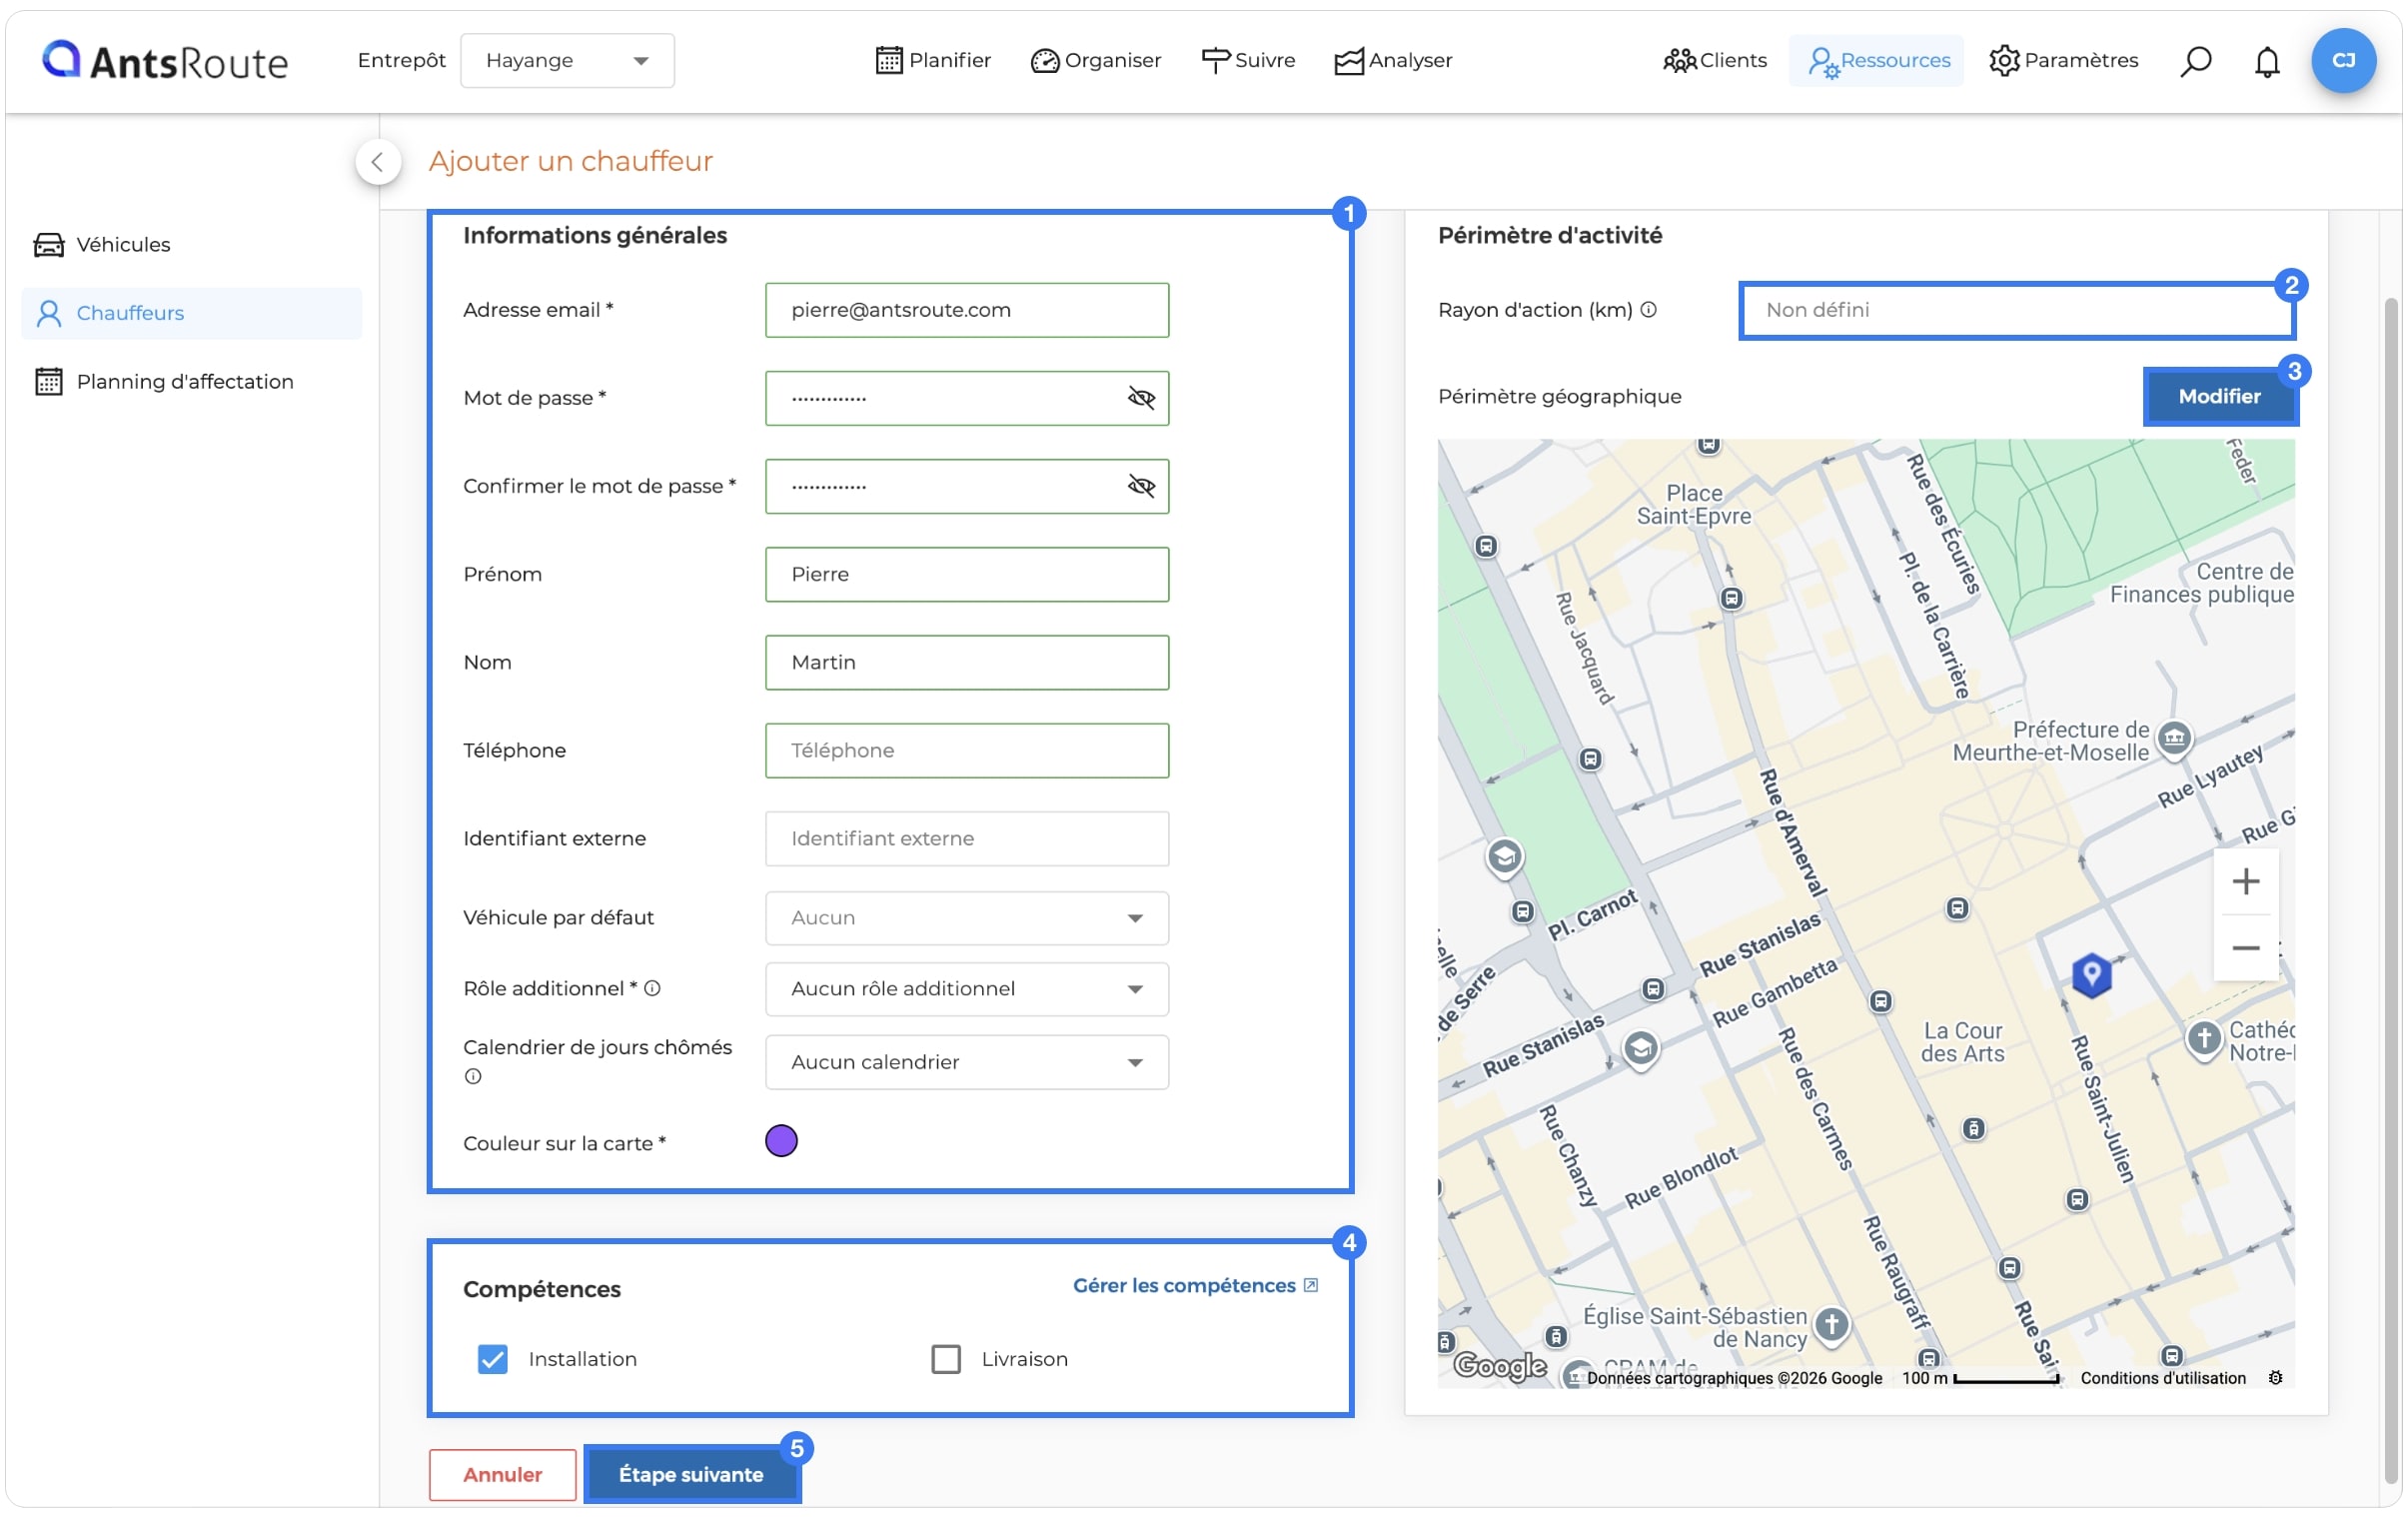Viewport: 2408px width, 1517px height.
Task: Click the Cathédrale Notre-Dame church marker
Action: click(x=2203, y=1039)
